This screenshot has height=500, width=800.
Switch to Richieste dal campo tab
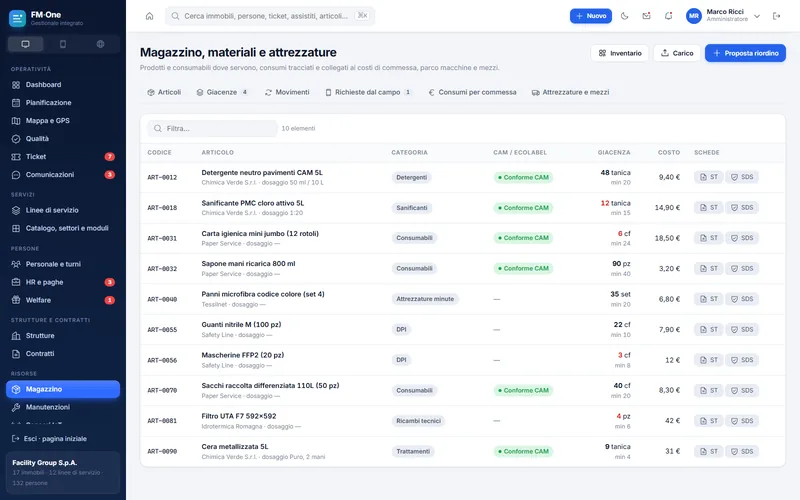(368, 92)
